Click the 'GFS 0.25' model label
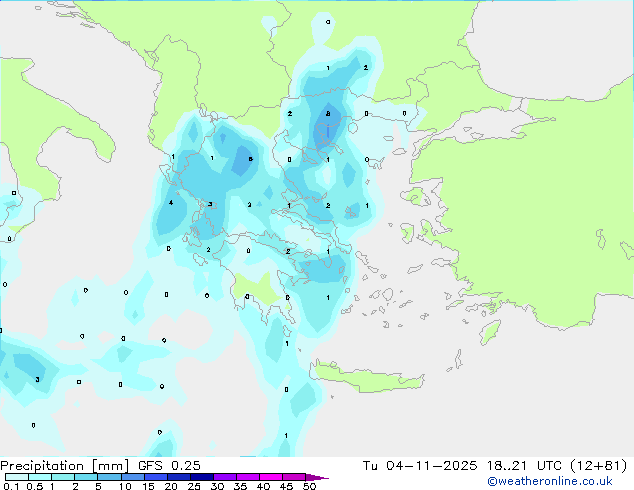 tap(169, 466)
